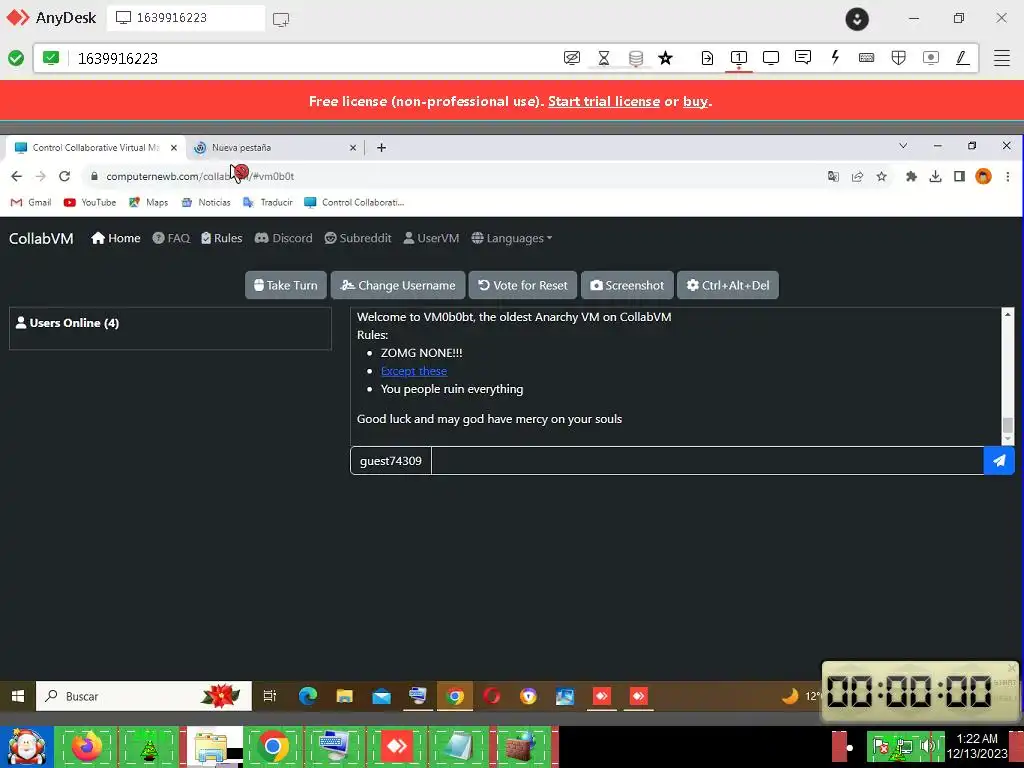Click the browser forward arrow
1024x768 pixels.
pyautogui.click(x=40, y=176)
